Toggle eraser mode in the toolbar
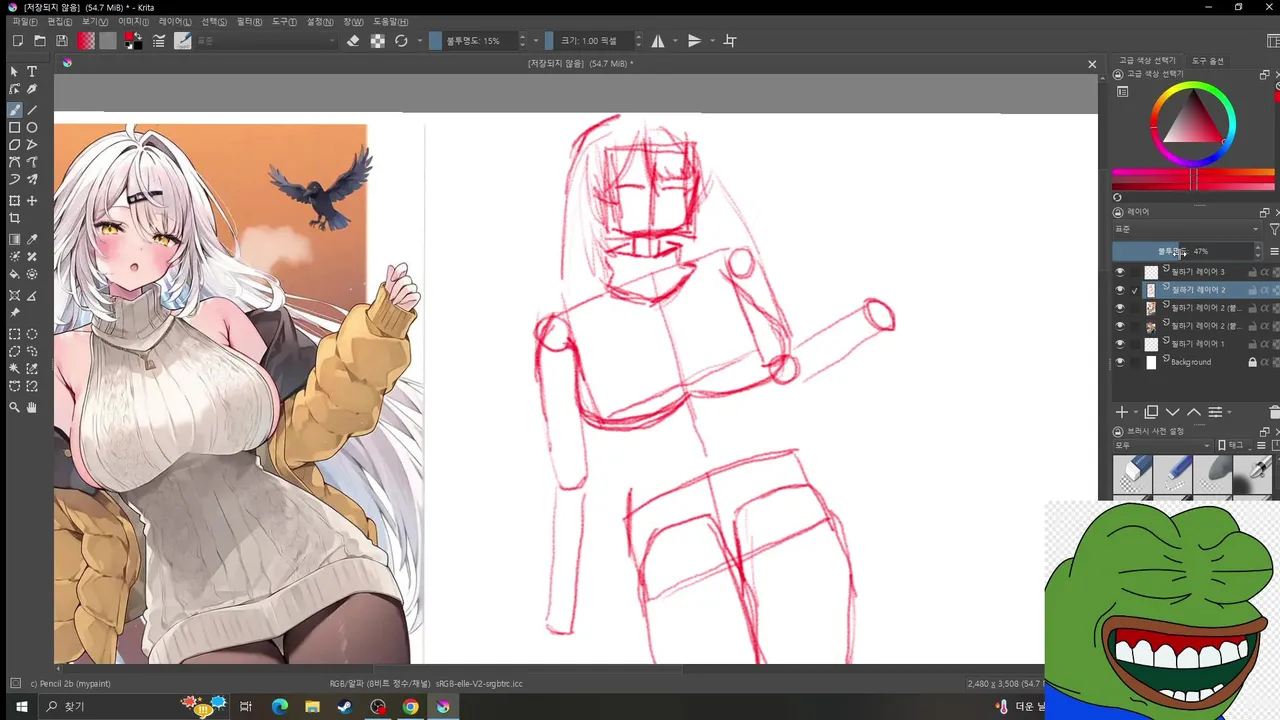Image resolution: width=1280 pixels, height=720 pixels. tap(353, 41)
